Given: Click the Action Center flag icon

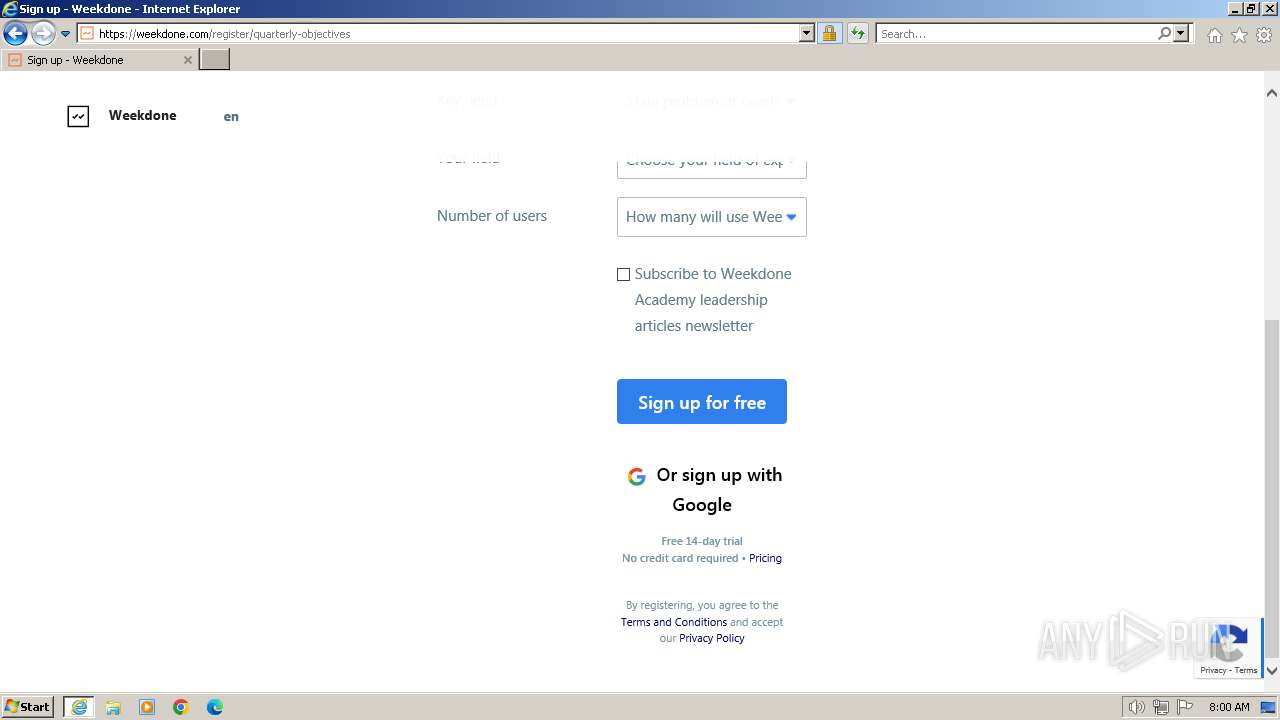Looking at the screenshot, I should tap(1185, 707).
